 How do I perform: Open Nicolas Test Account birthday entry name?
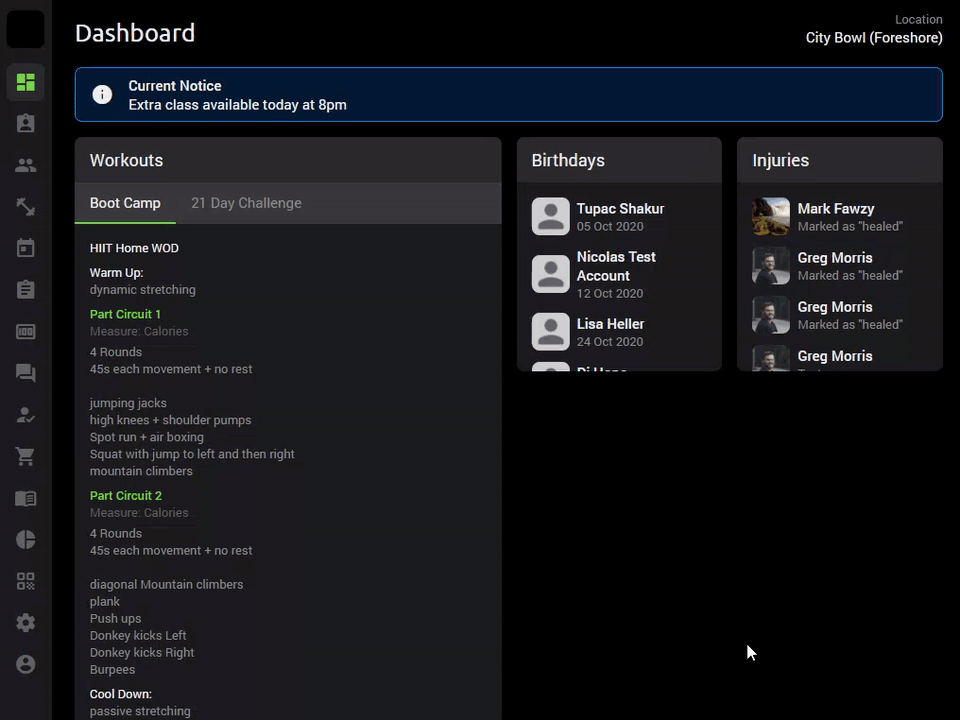(616, 266)
